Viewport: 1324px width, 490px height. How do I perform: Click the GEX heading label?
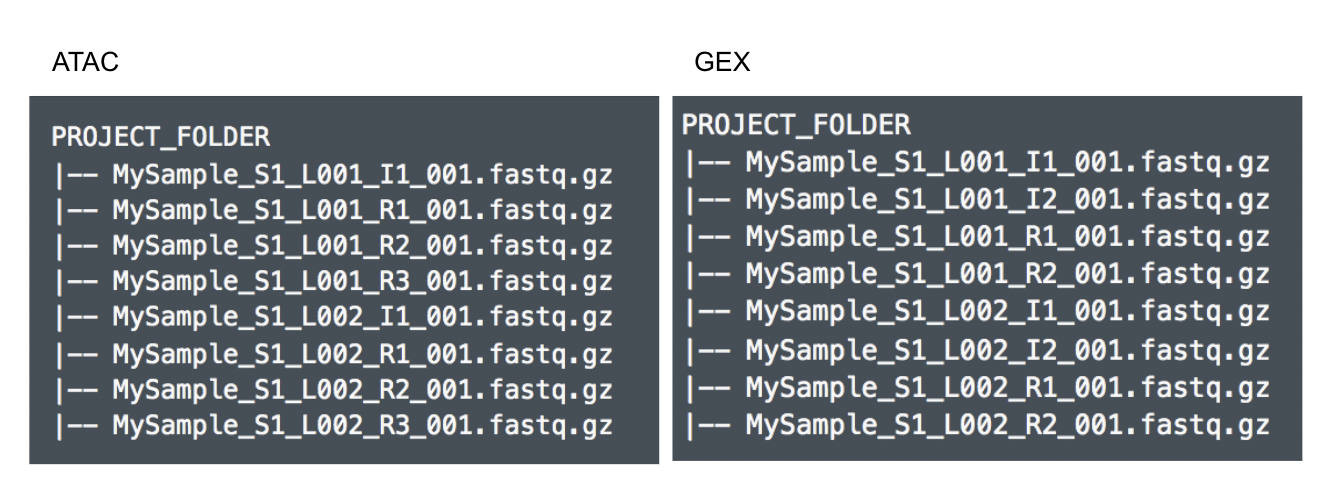point(722,63)
